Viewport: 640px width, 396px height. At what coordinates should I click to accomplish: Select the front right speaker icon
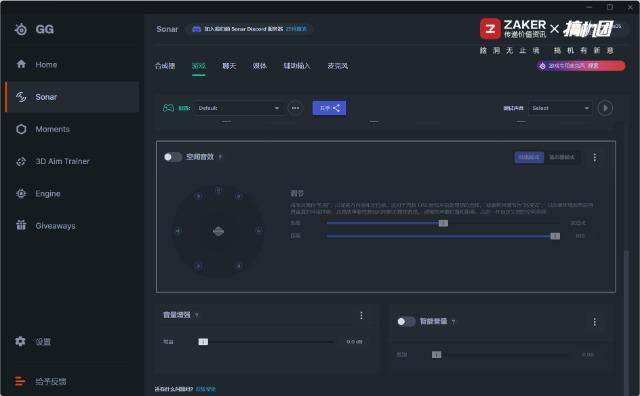[x=238, y=196]
